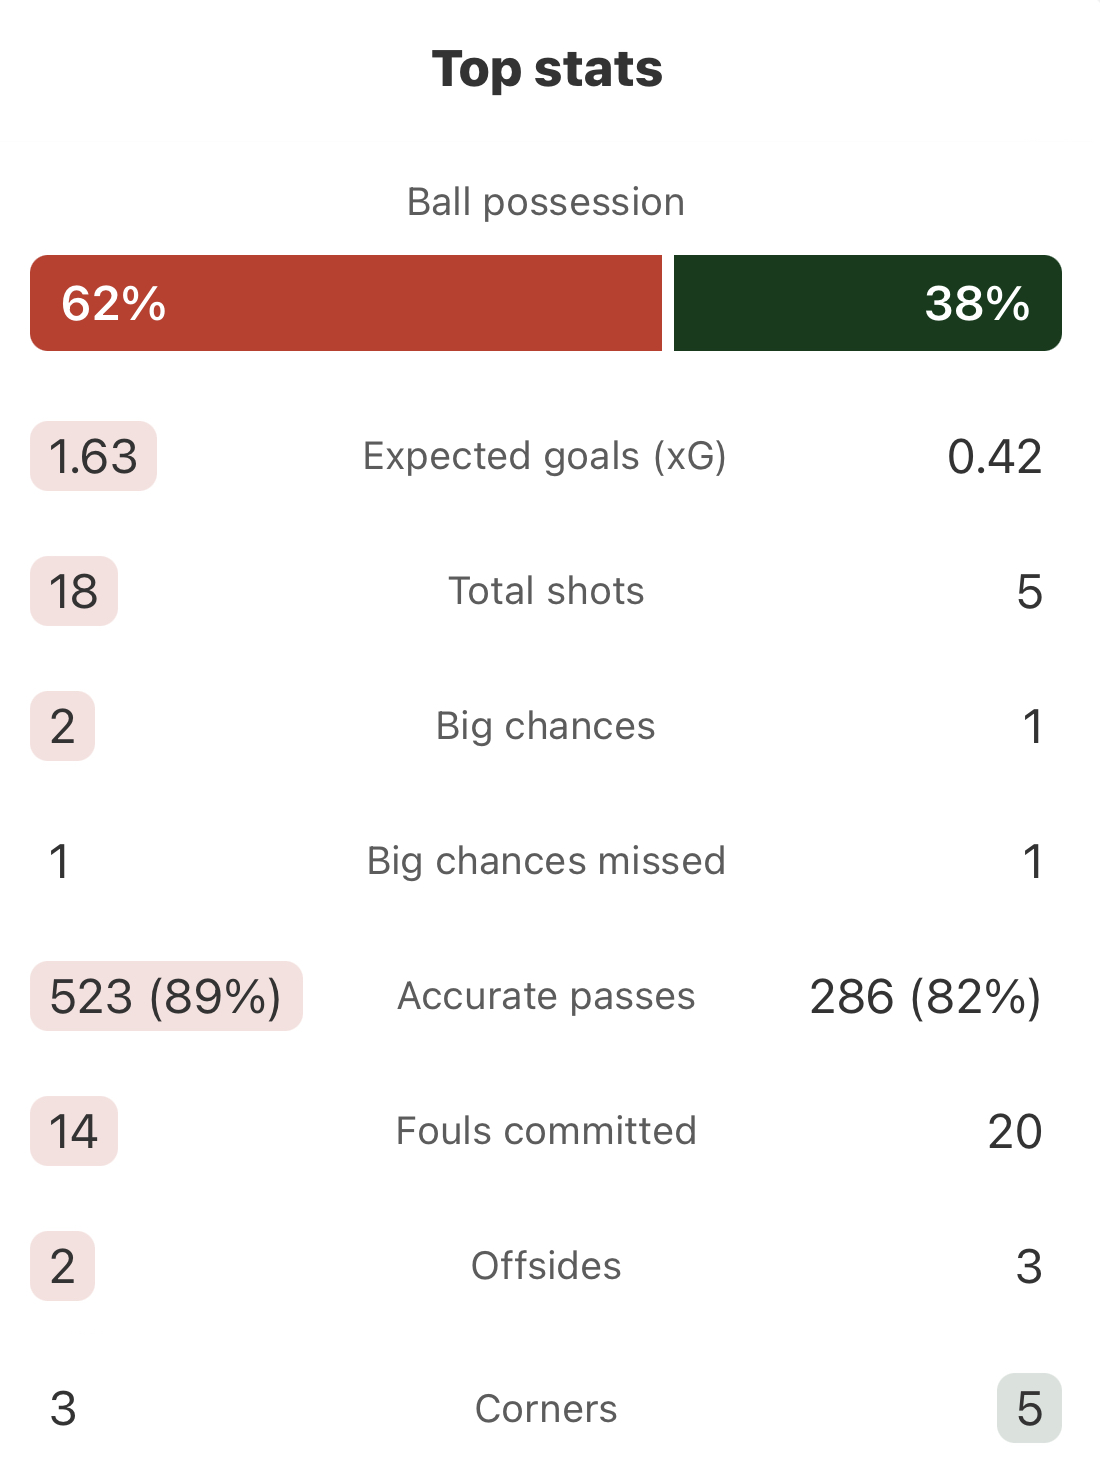
Task: Tap the highlighted 1.63 xG value
Action: click(x=93, y=456)
